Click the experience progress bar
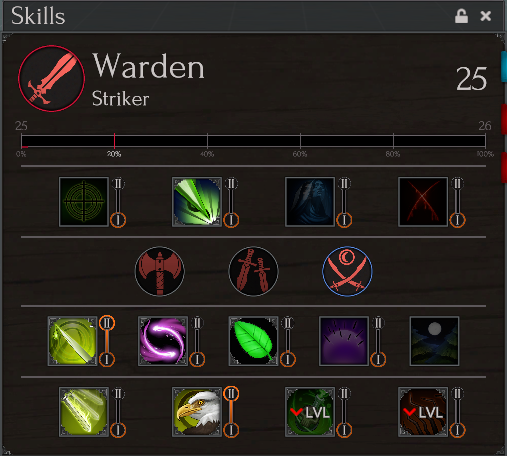 pos(253,141)
